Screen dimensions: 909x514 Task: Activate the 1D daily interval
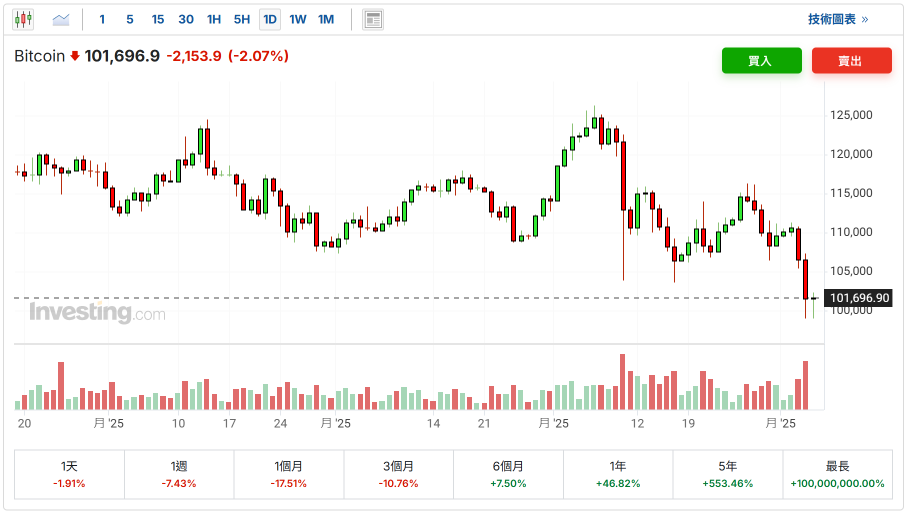270,19
